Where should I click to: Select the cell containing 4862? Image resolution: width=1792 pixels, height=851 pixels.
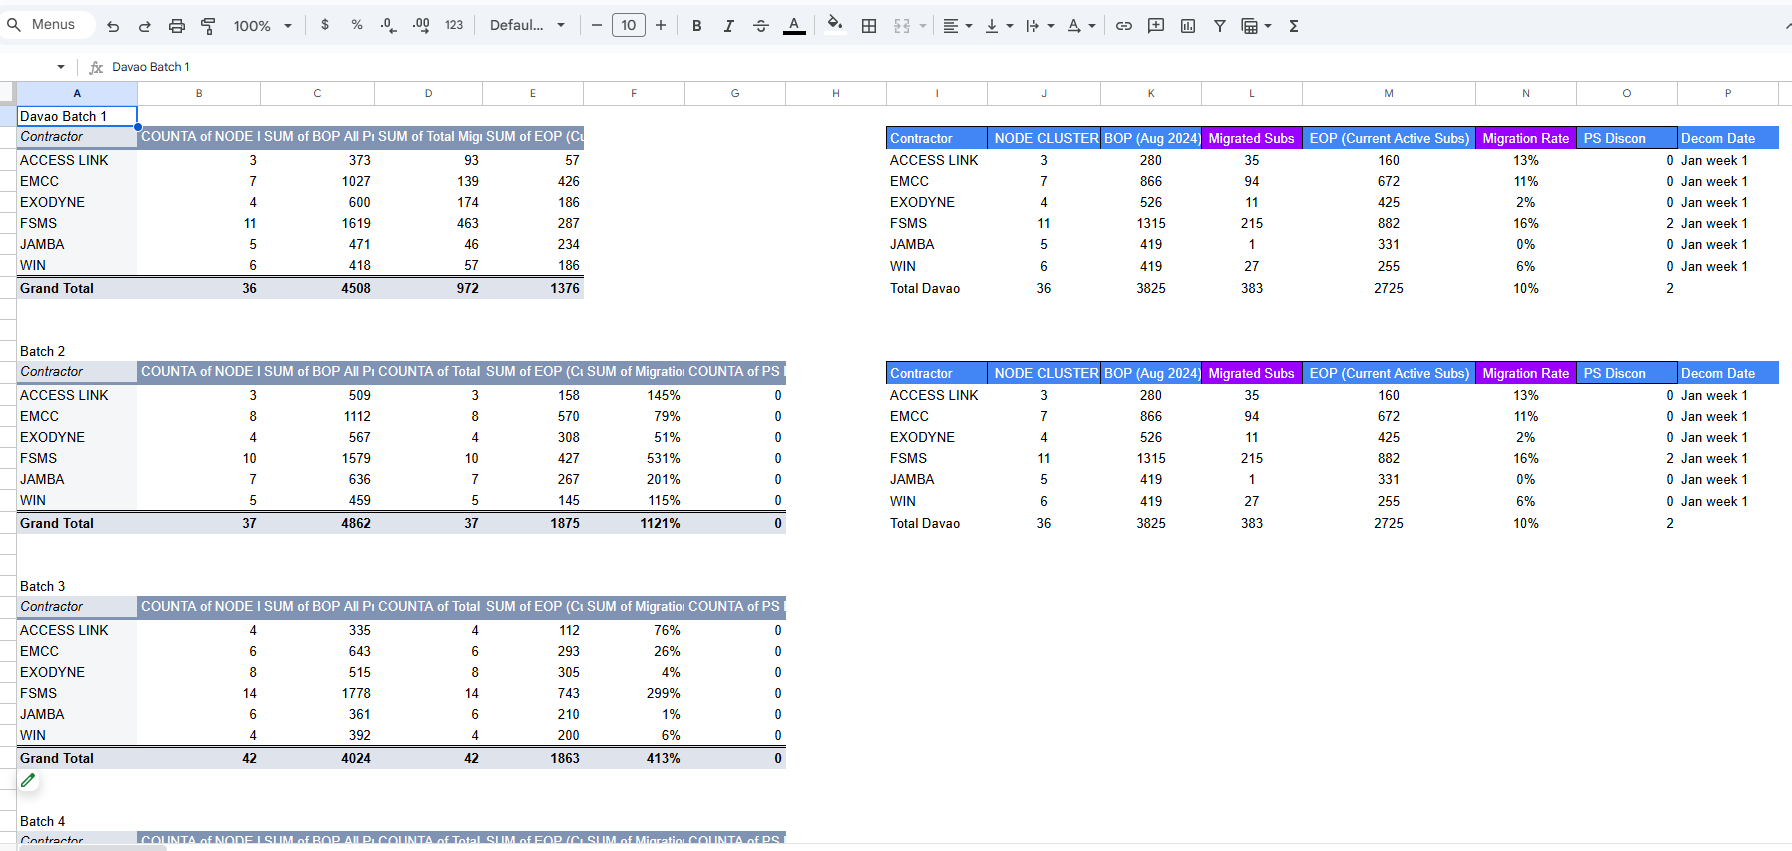pos(317,523)
